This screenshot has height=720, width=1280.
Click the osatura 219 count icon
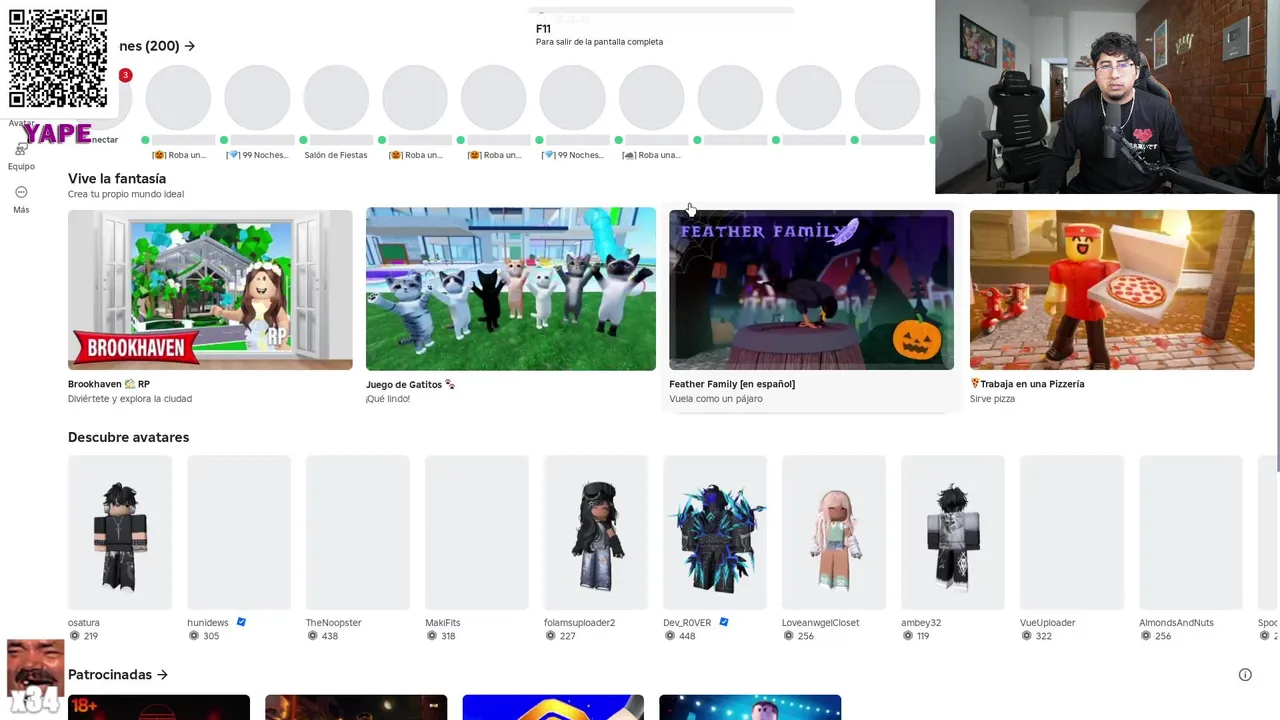(74, 636)
